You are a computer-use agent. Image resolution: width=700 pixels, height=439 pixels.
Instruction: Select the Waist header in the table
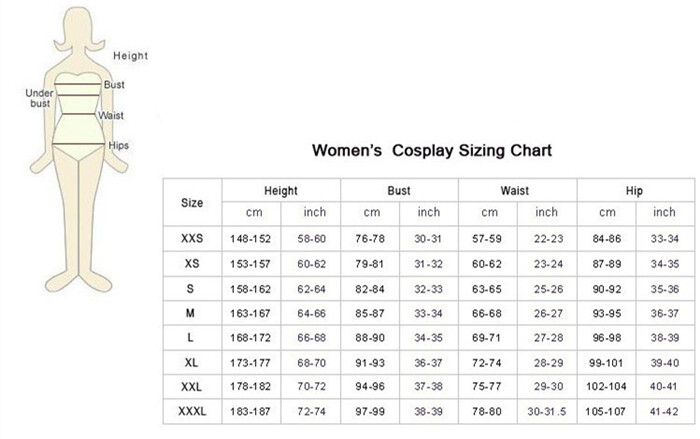click(x=515, y=190)
